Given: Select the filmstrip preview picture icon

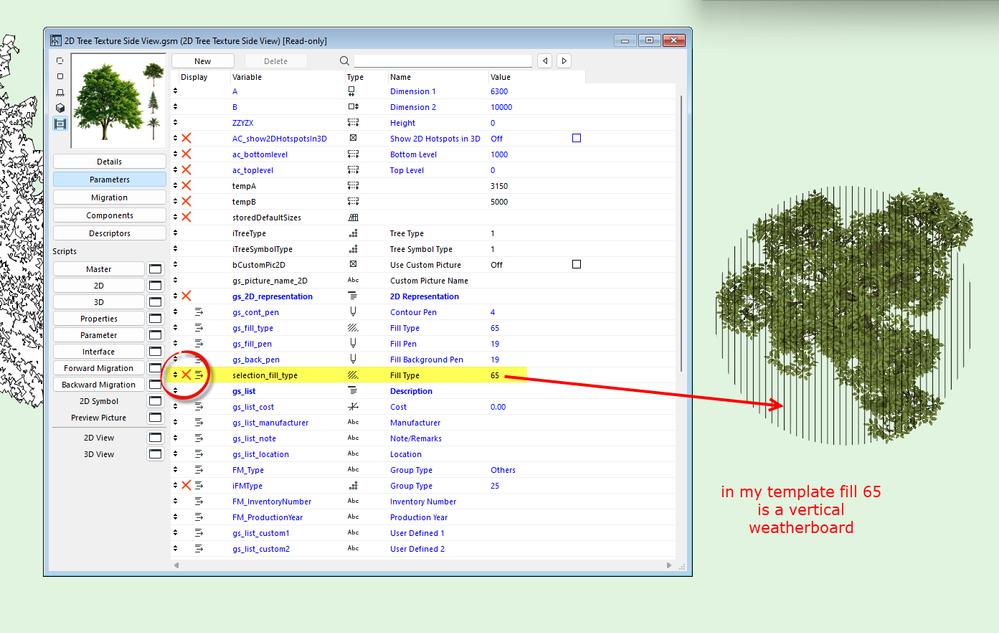Looking at the screenshot, I should (60, 124).
